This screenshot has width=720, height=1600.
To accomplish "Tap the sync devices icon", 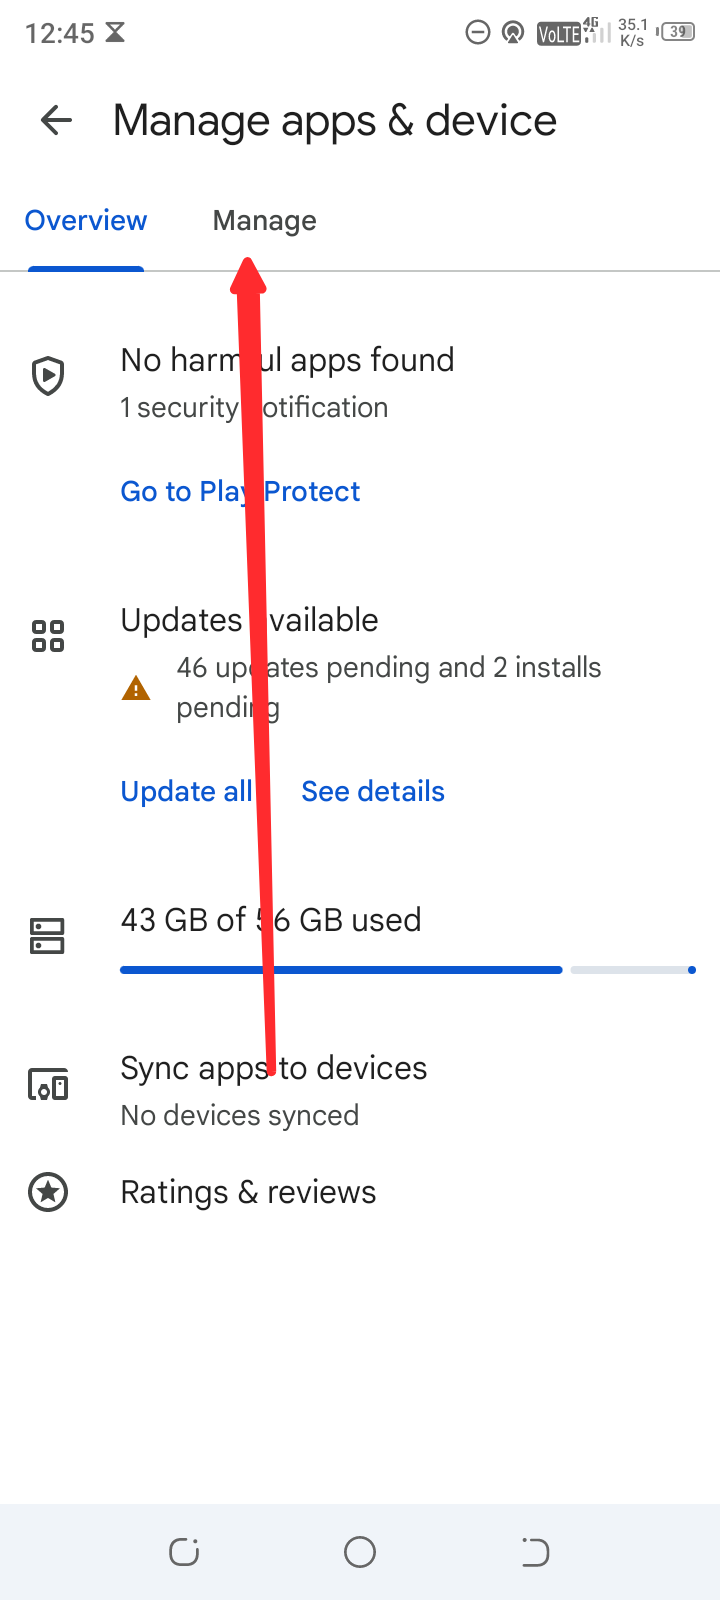I will pyautogui.click(x=48, y=1085).
